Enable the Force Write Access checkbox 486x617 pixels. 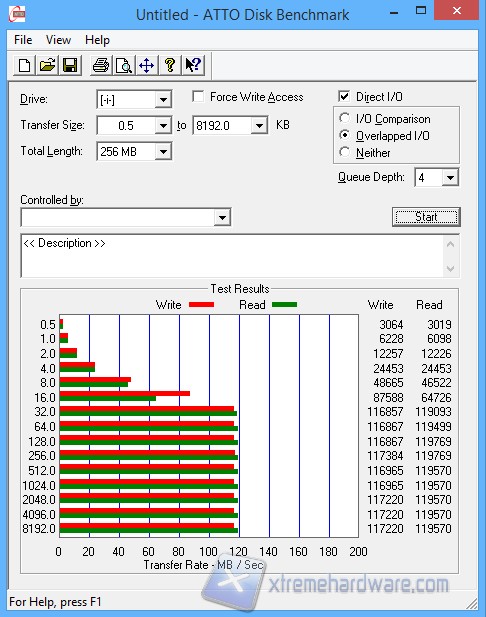[198, 97]
